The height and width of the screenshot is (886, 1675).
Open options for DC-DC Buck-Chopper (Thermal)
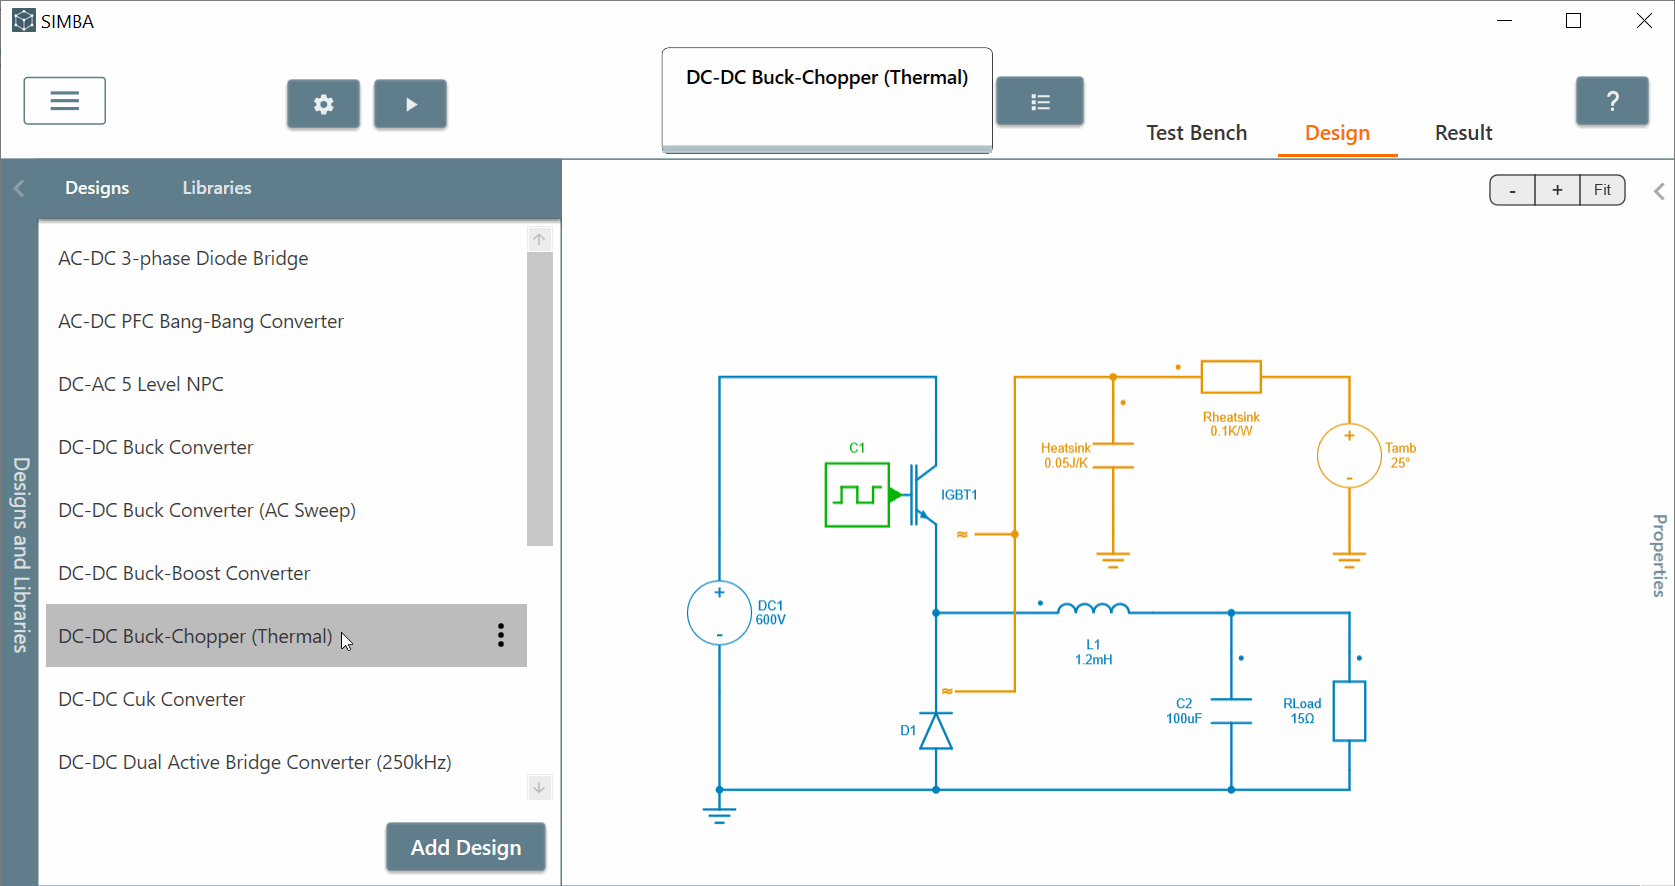[x=501, y=636]
